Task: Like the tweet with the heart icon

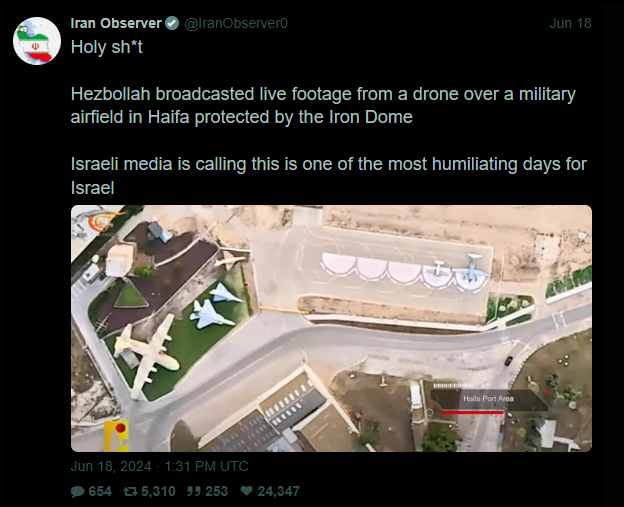Action: (x=247, y=491)
